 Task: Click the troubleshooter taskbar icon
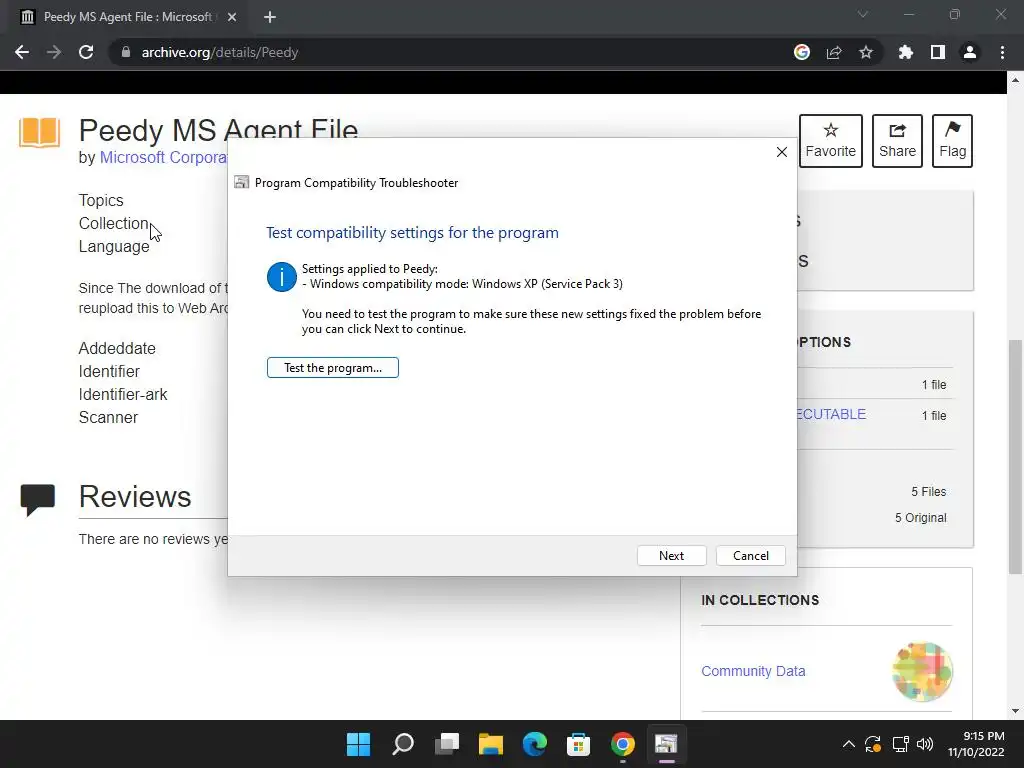click(x=666, y=744)
